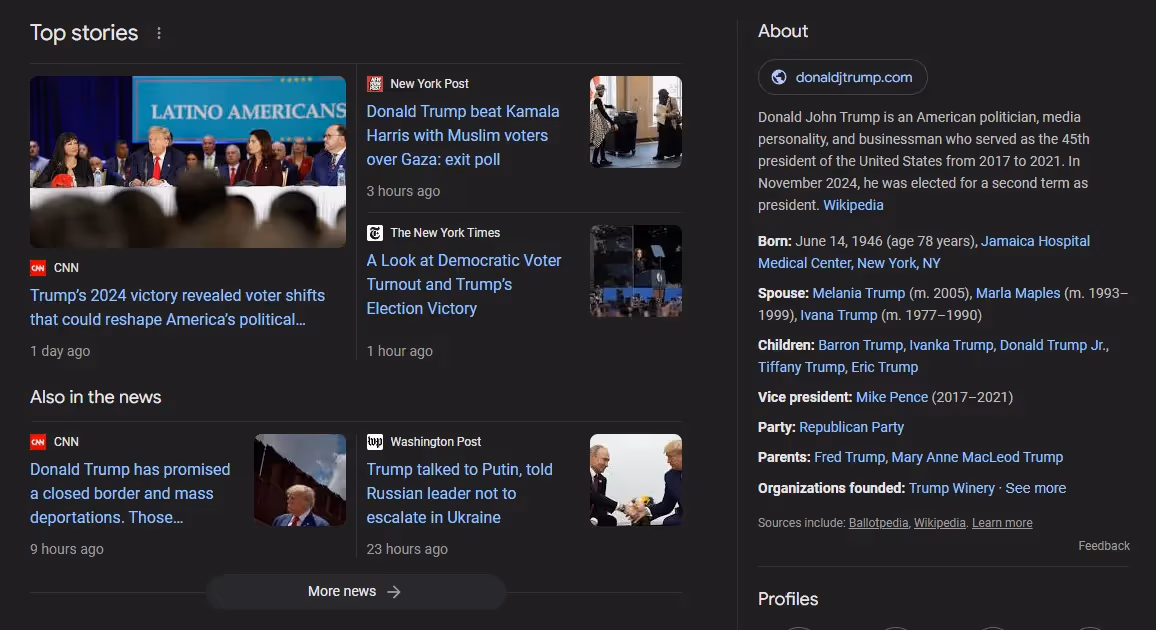Click the '23 hours ago' timestamp
The height and width of the screenshot is (630, 1156).
coord(407,550)
